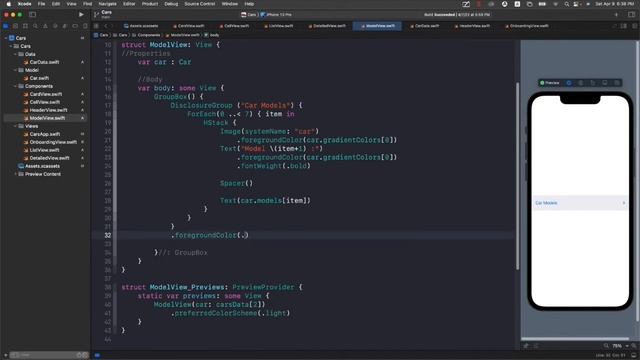This screenshot has width=640, height=360.
Task: Toggle the inspectors panel on the right
Action: (x=631, y=15)
